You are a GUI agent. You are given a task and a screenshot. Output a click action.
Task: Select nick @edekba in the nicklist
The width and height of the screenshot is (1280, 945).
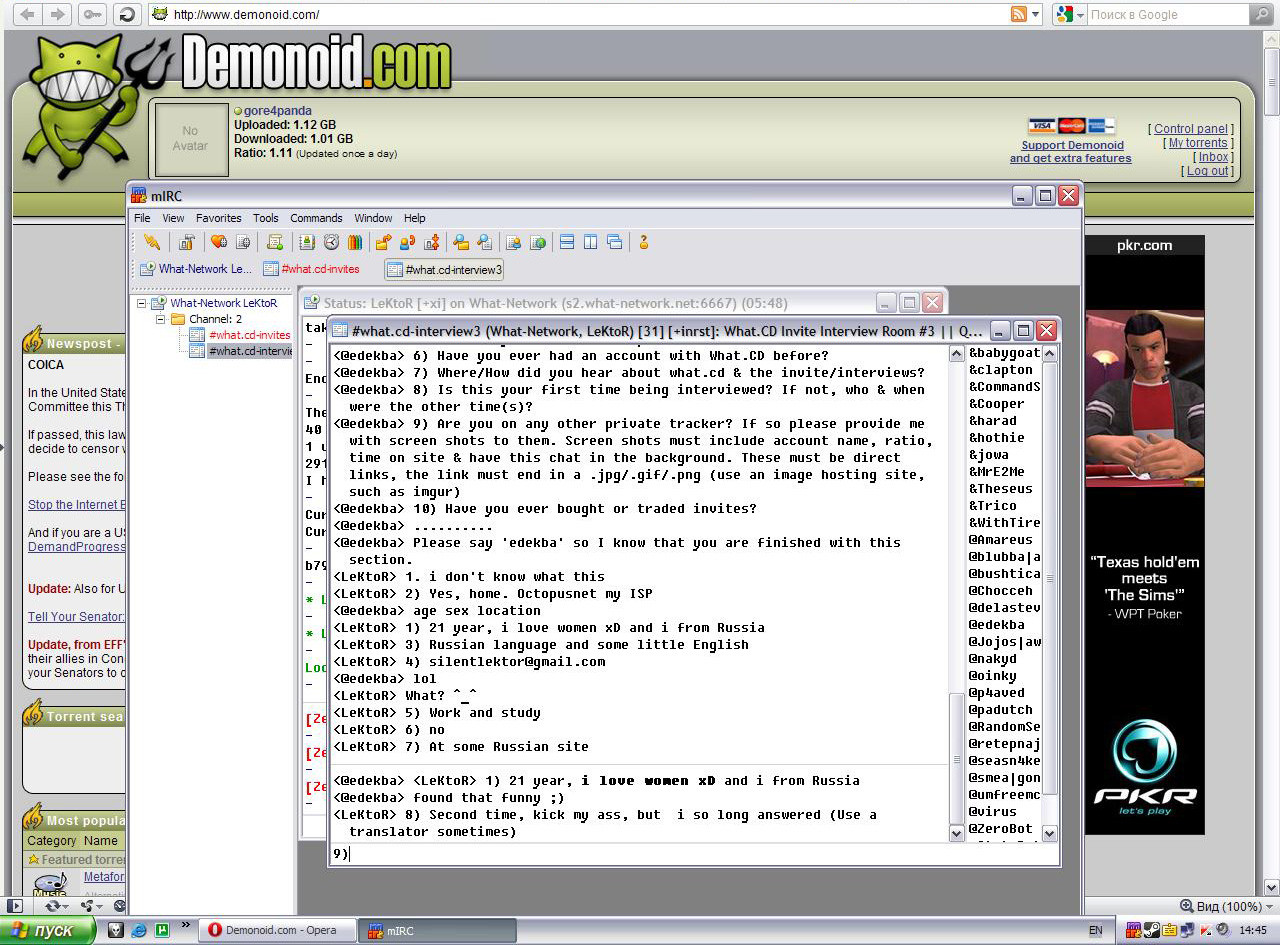997,625
